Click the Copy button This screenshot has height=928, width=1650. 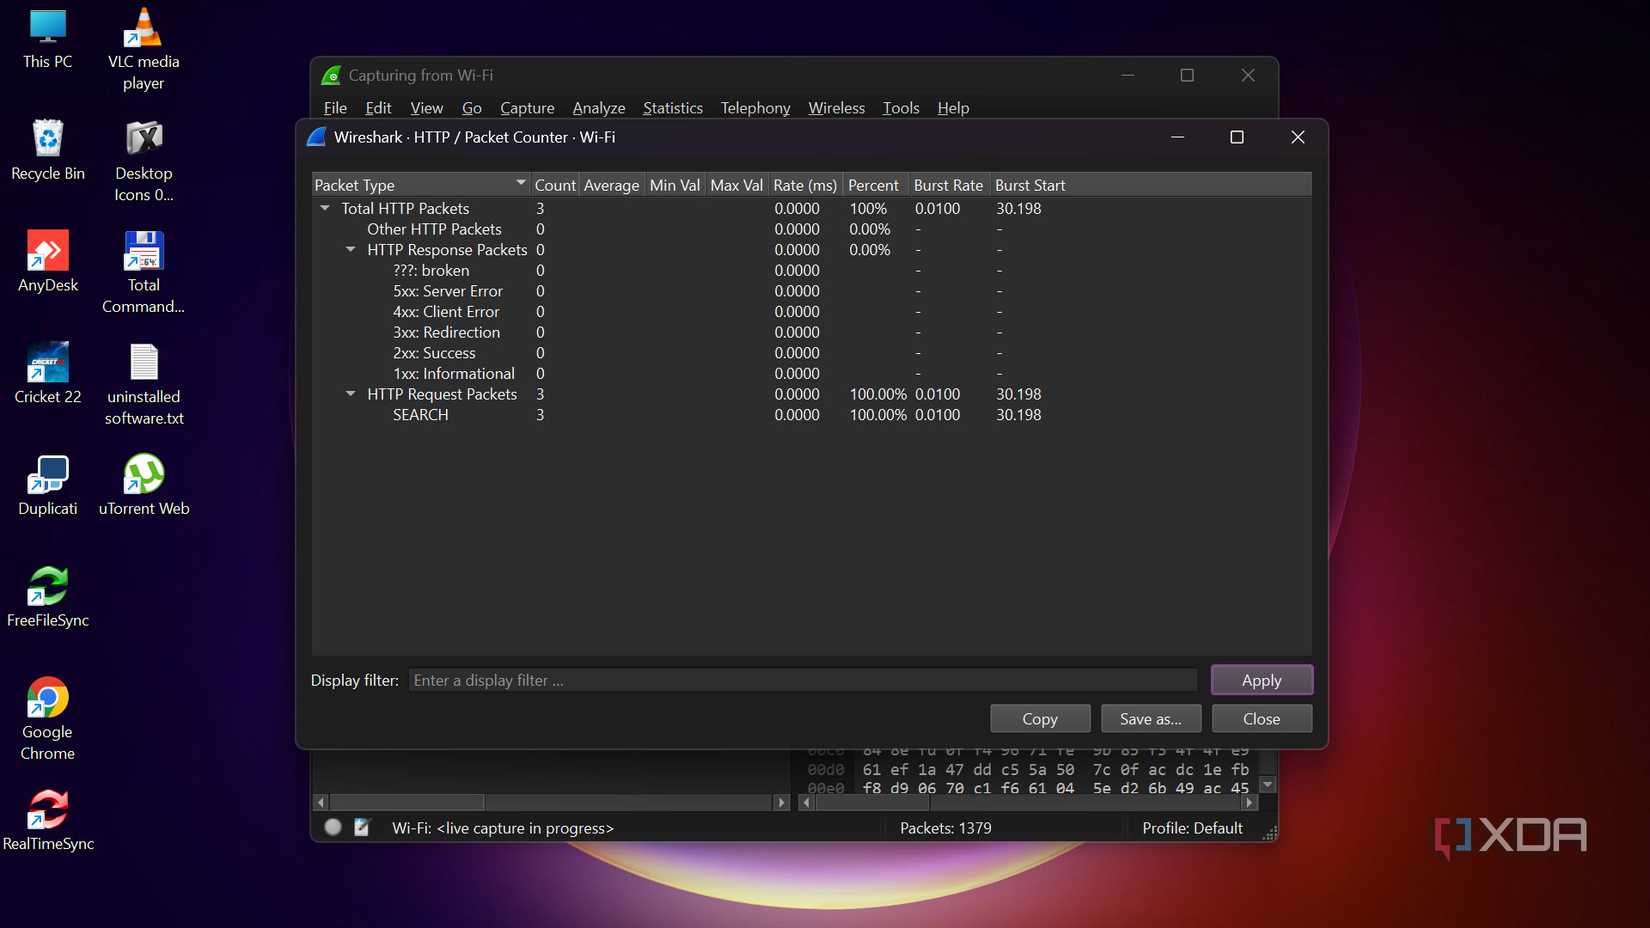1039,719
